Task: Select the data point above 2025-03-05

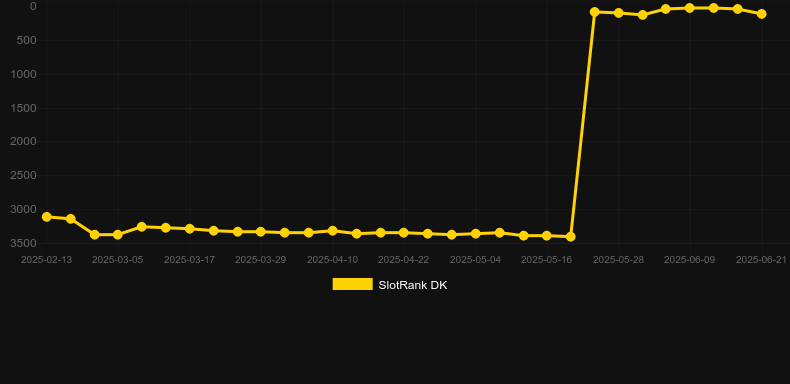Action: pyautogui.click(x=118, y=234)
